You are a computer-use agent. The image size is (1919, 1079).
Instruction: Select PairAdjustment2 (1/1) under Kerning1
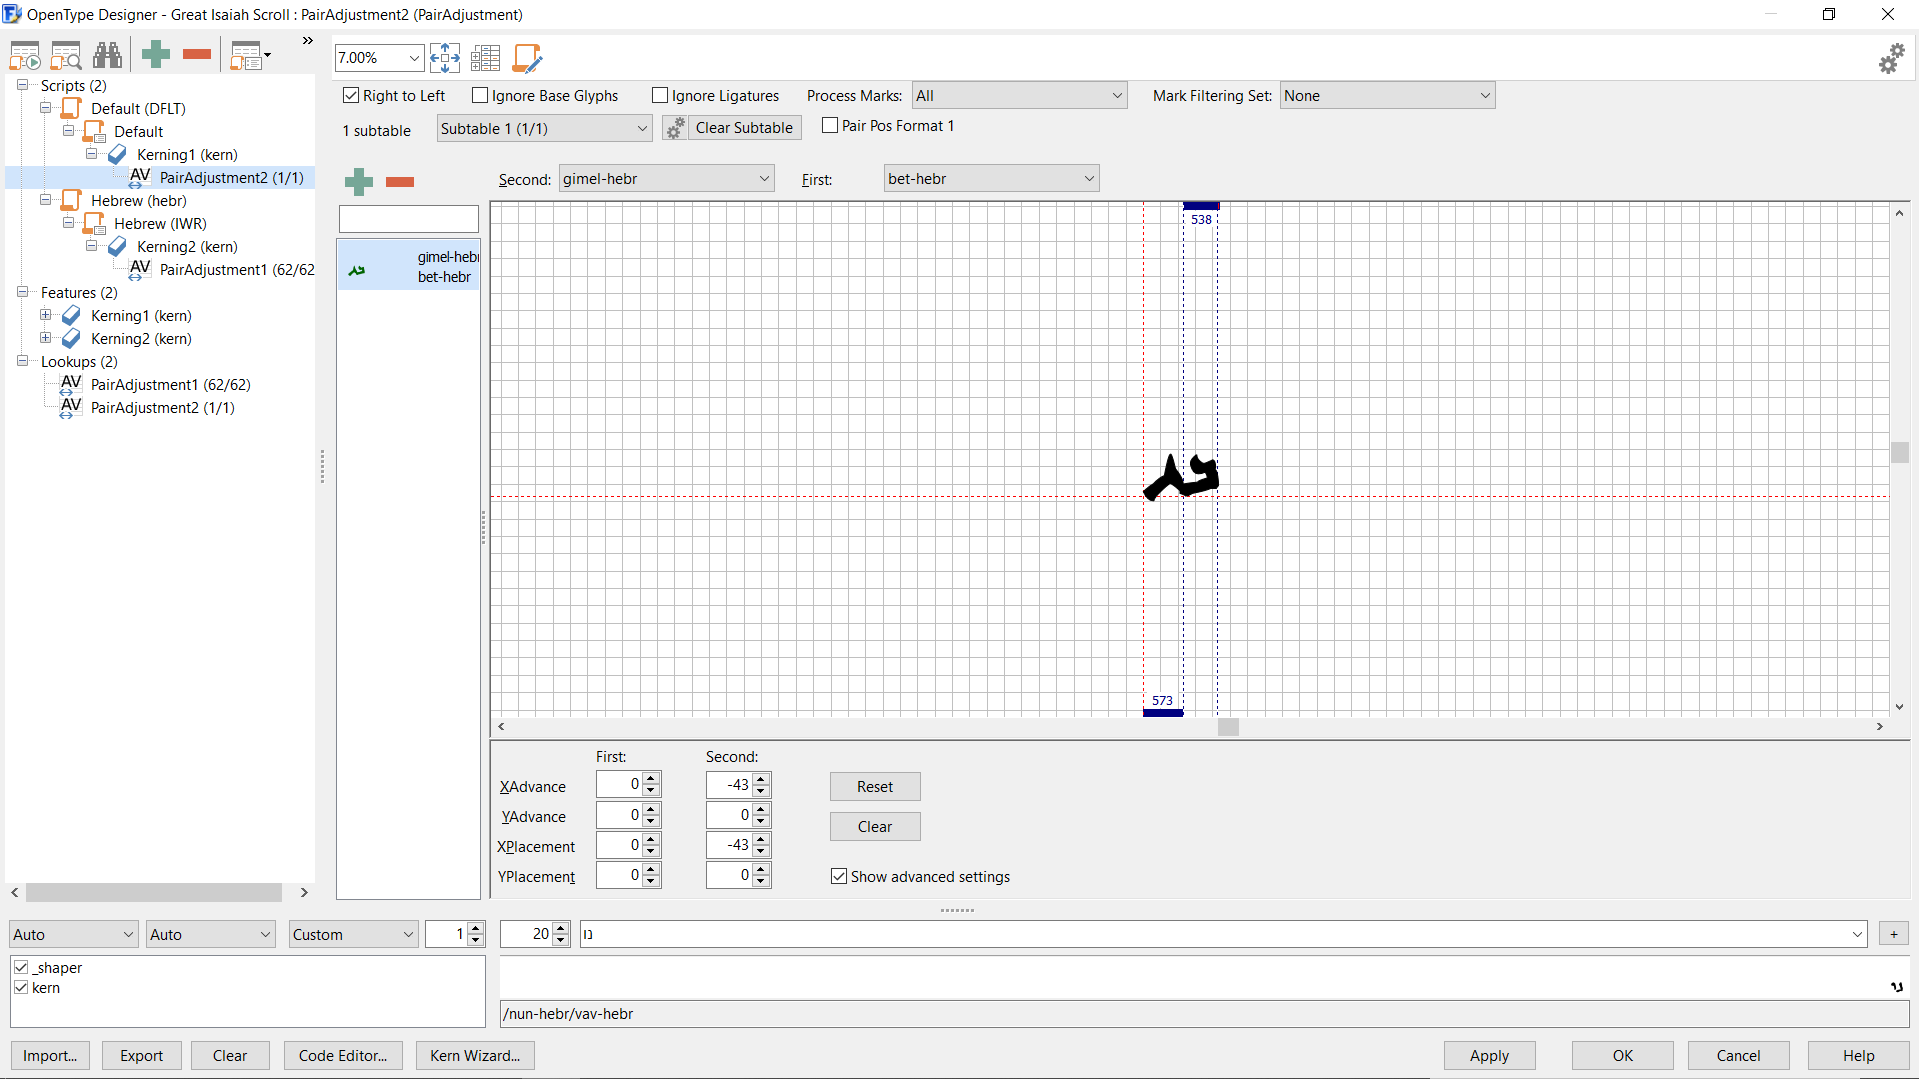(231, 177)
